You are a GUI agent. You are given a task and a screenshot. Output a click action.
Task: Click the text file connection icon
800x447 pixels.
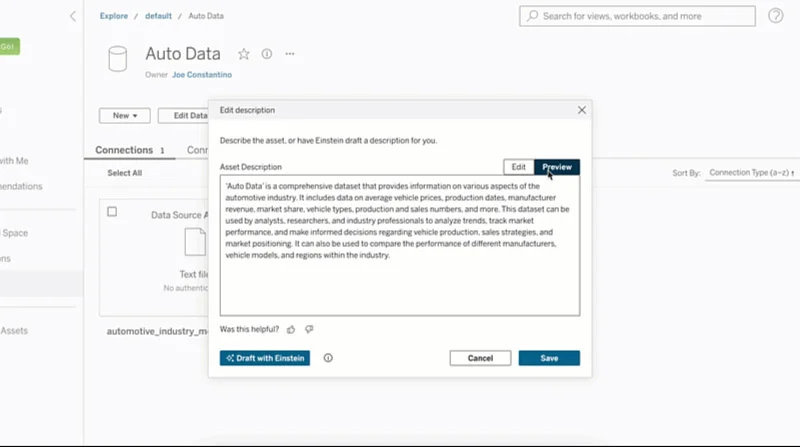(194, 243)
